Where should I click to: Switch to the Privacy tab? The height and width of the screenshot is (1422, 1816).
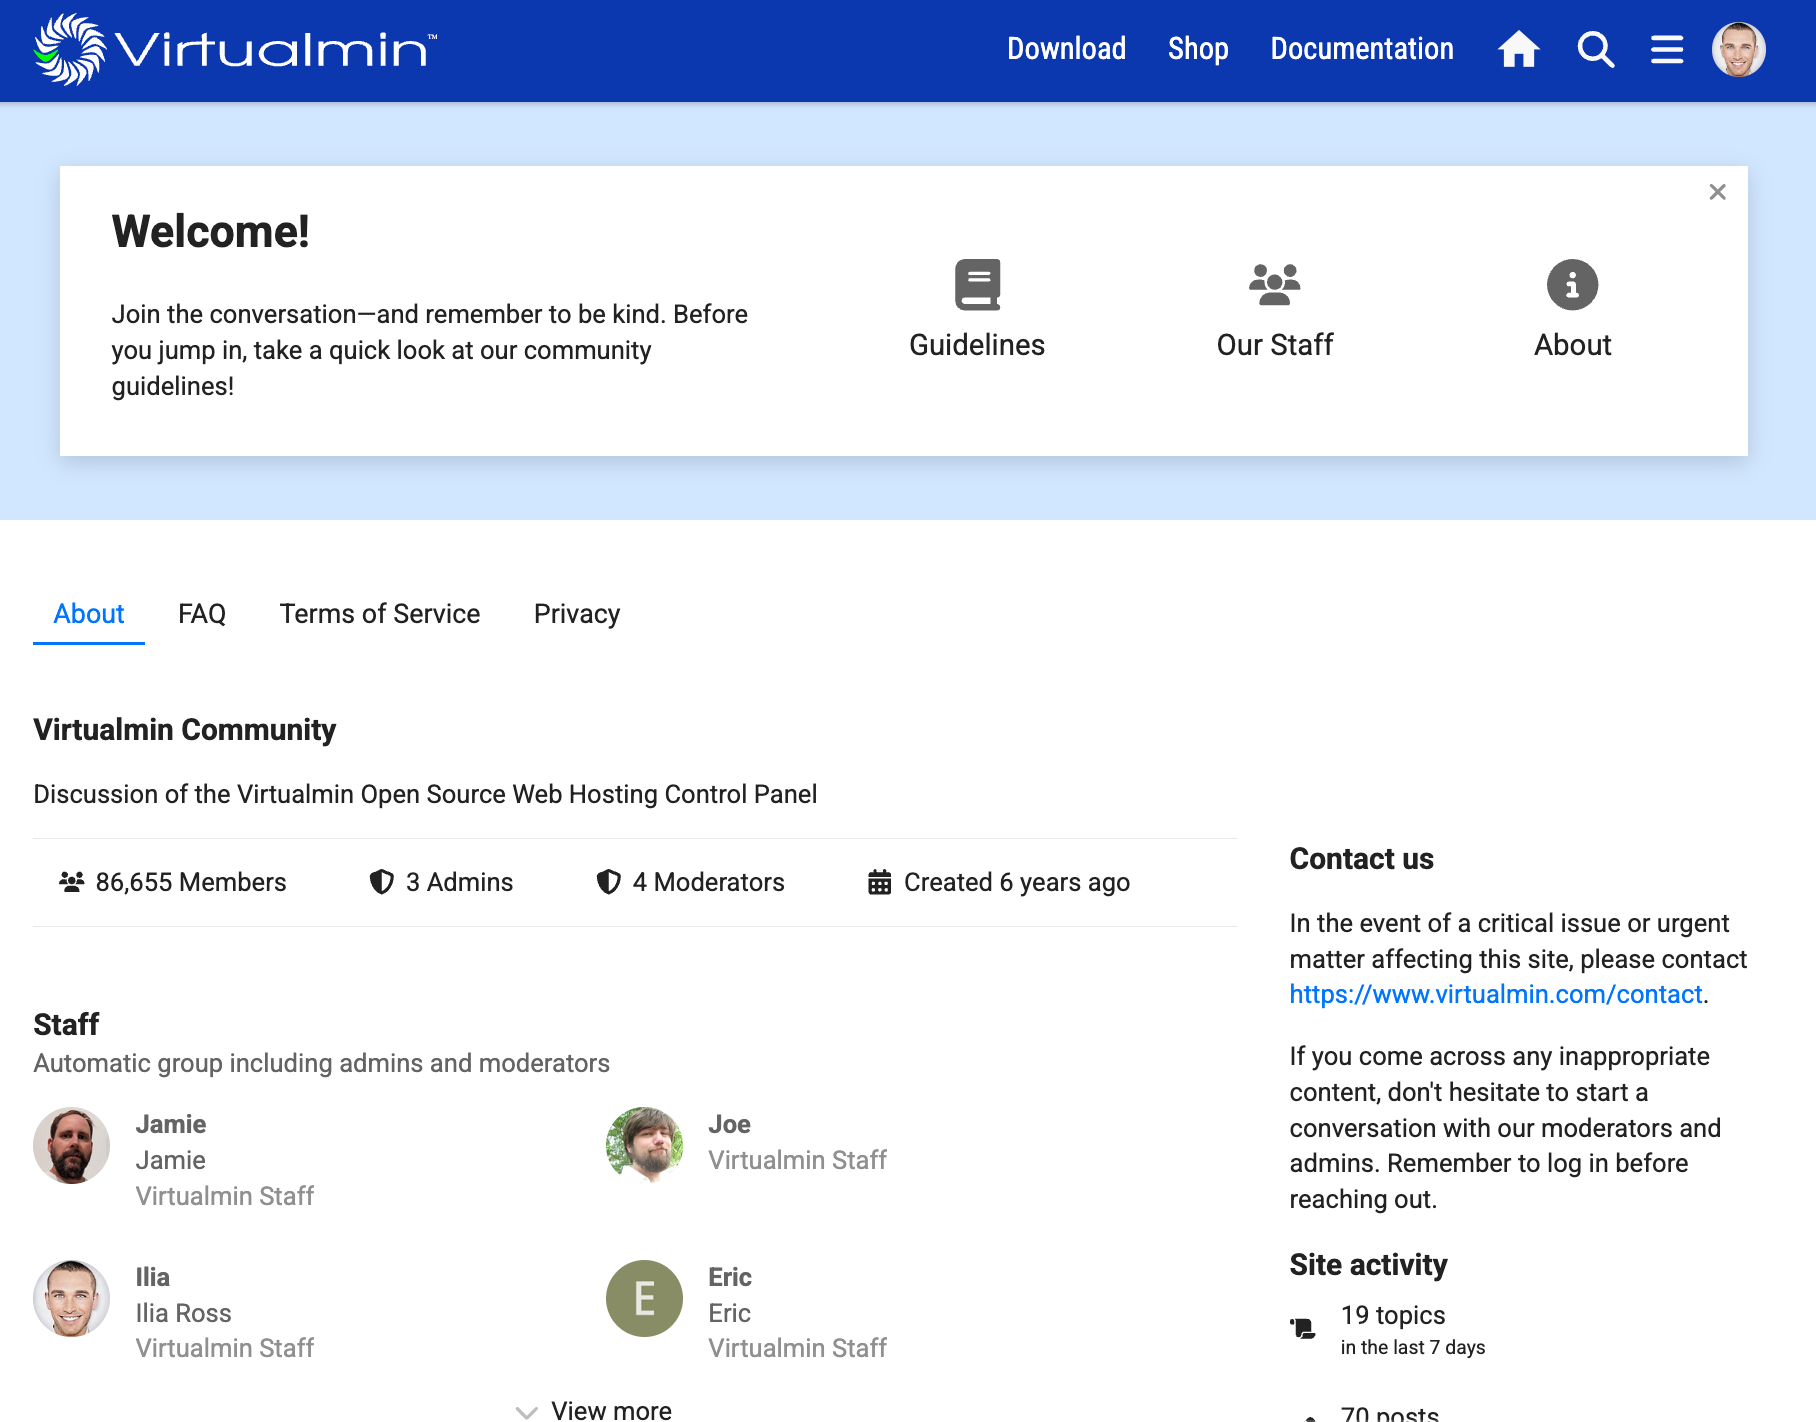(x=577, y=614)
